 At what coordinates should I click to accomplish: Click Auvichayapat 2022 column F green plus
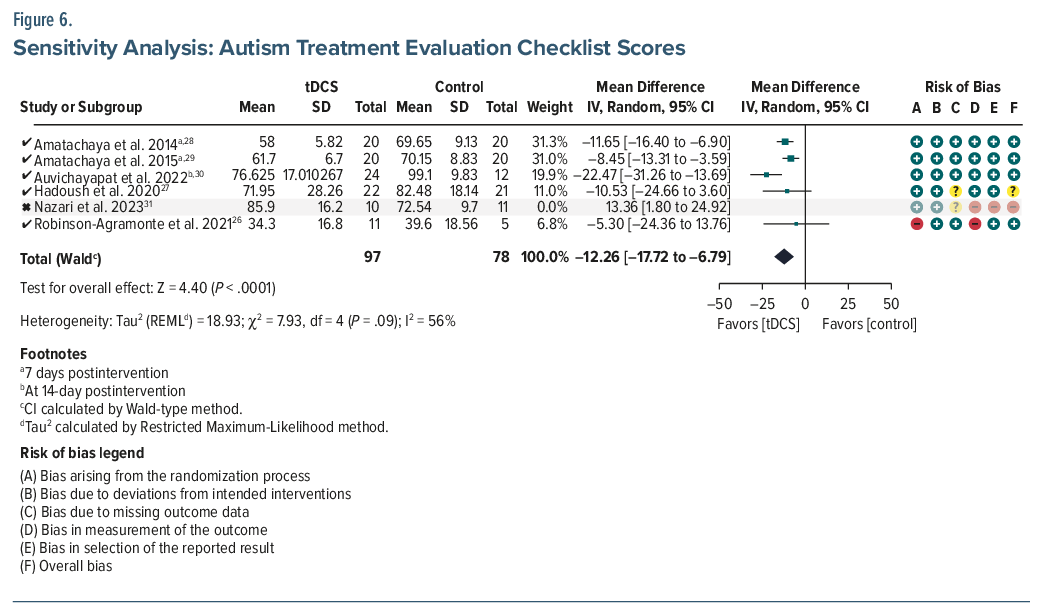[1014, 174]
